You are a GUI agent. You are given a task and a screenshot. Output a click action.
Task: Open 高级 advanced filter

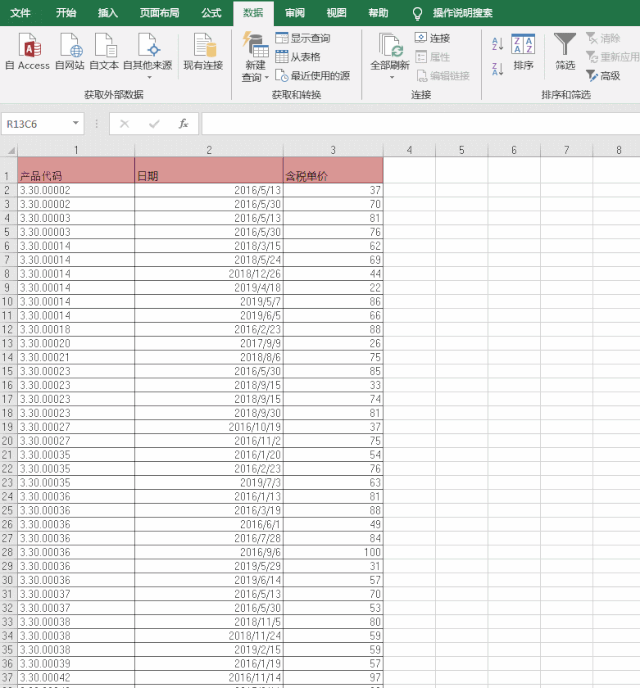(604, 75)
